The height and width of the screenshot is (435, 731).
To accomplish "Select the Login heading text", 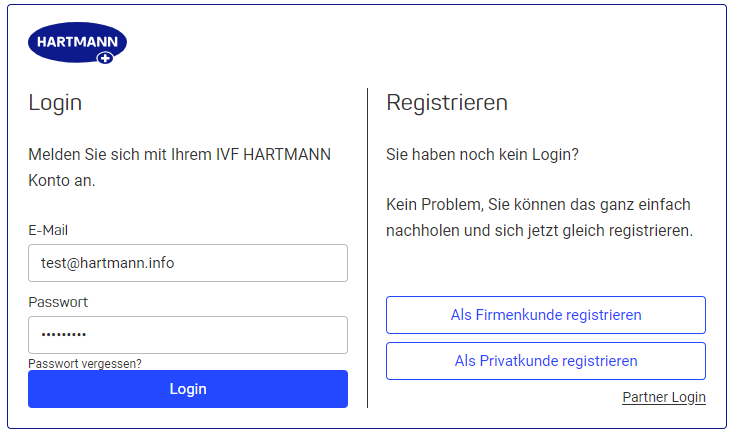I will [55, 103].
